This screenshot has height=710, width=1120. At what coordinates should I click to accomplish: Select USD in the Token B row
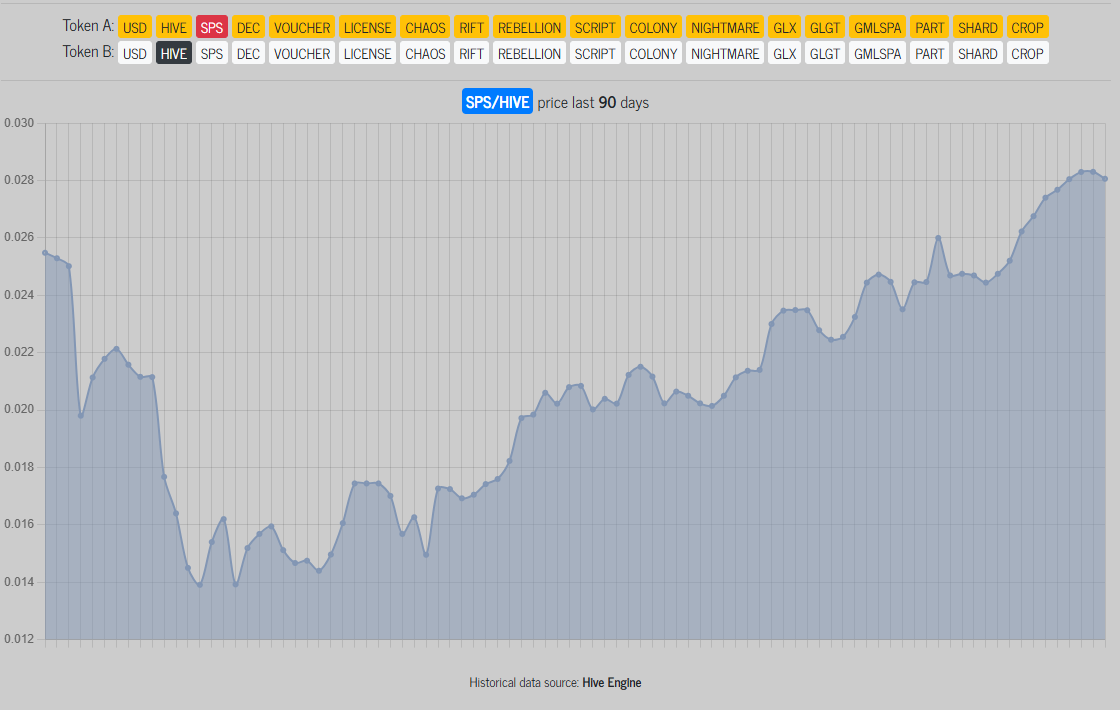134,53
